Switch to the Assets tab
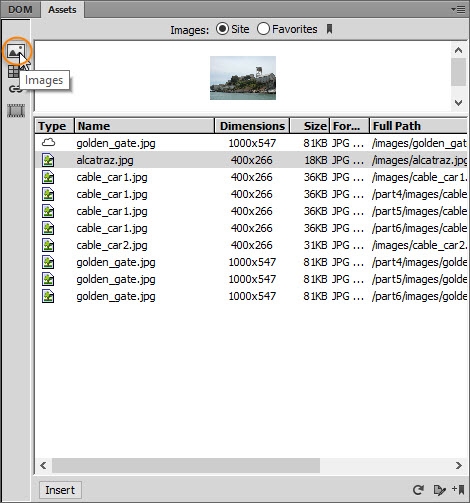The image size is (470, 503). coord(62,9)
